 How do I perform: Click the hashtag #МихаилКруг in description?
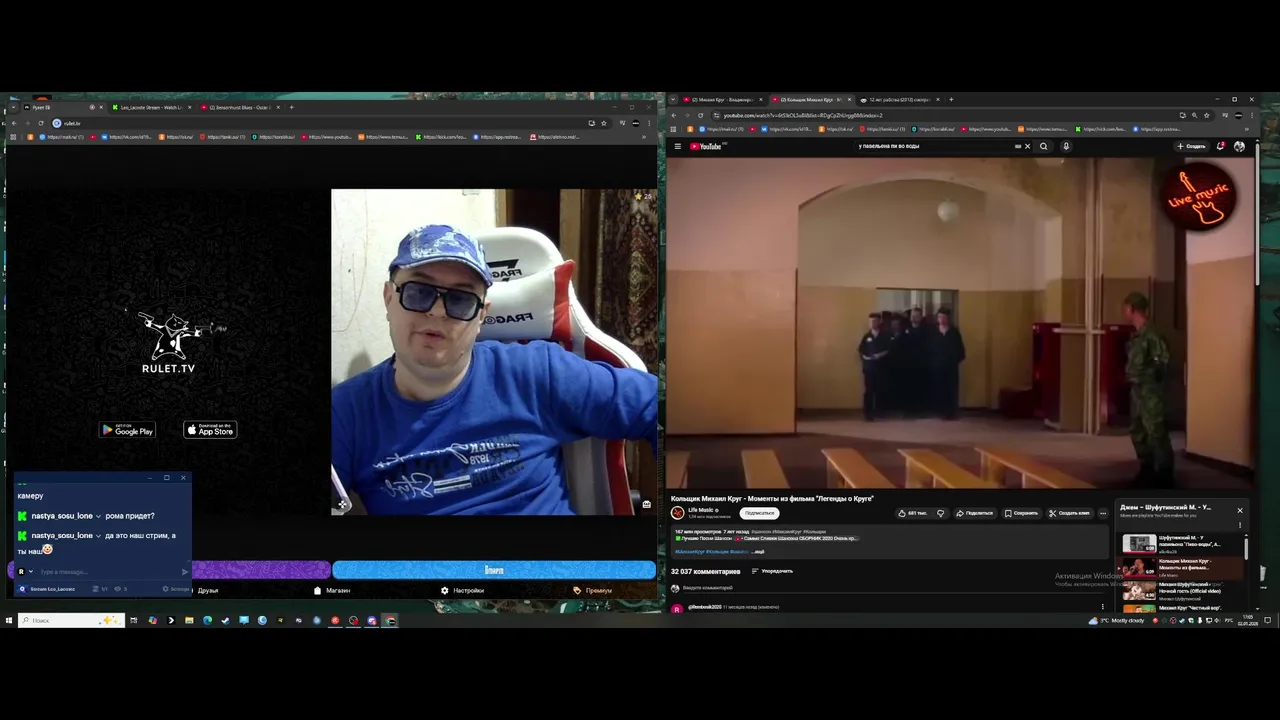tap(689, 552)
